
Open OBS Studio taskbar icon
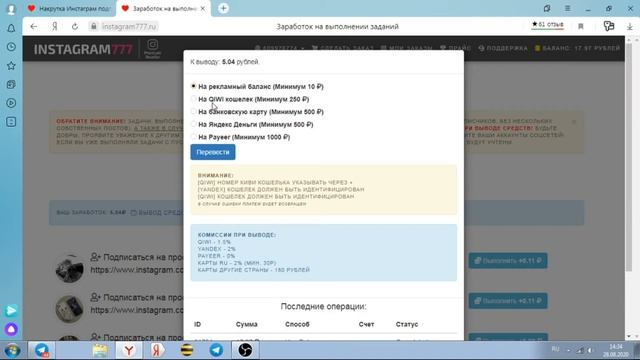245,350
